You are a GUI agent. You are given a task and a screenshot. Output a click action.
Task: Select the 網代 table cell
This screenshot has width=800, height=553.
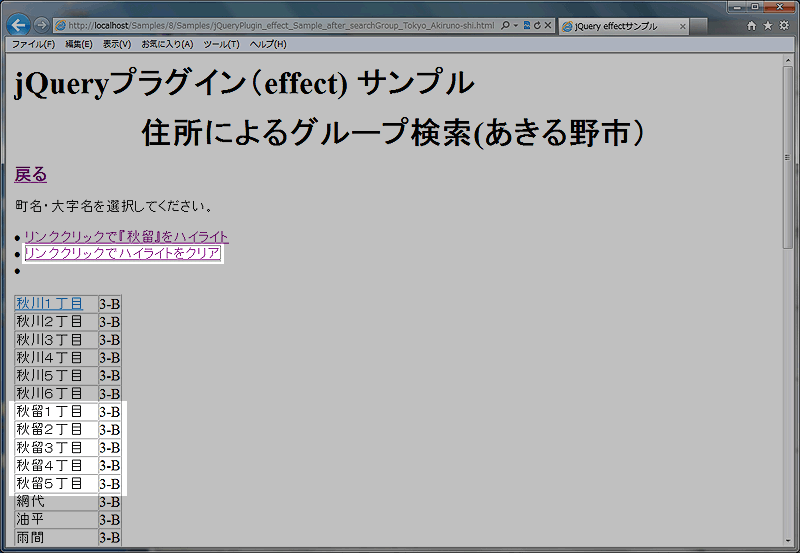[56, 502]
